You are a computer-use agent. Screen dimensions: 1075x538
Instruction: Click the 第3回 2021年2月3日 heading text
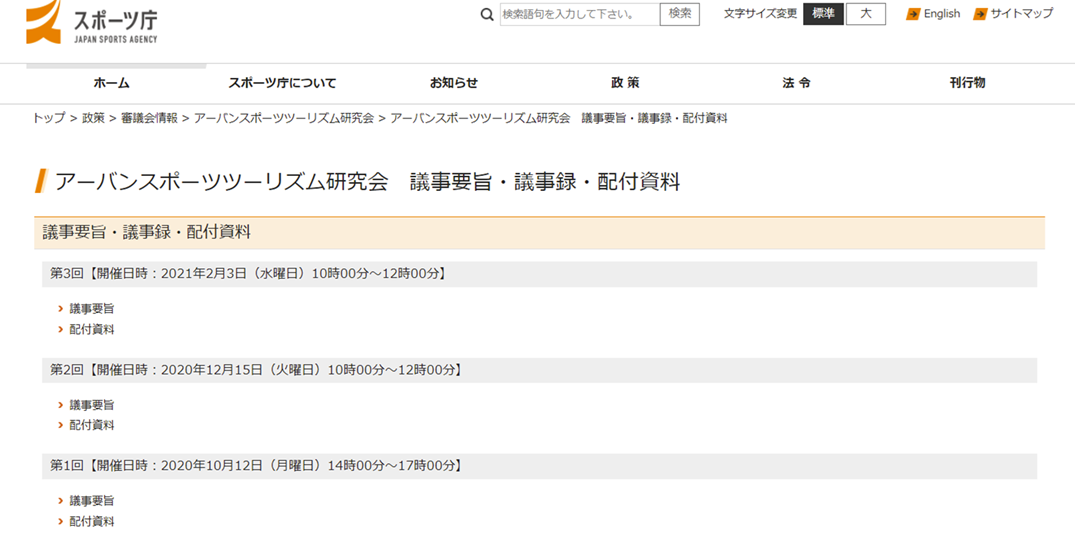coord(250,274)
